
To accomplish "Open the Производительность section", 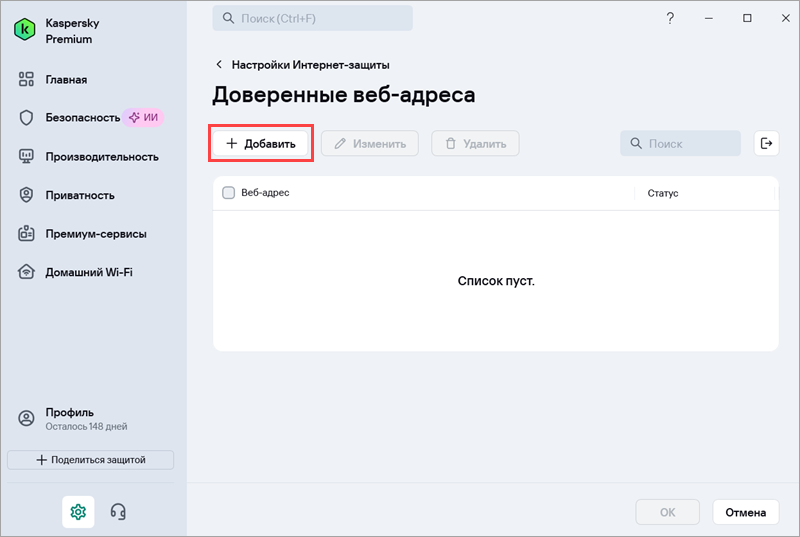I will point(102,157).
